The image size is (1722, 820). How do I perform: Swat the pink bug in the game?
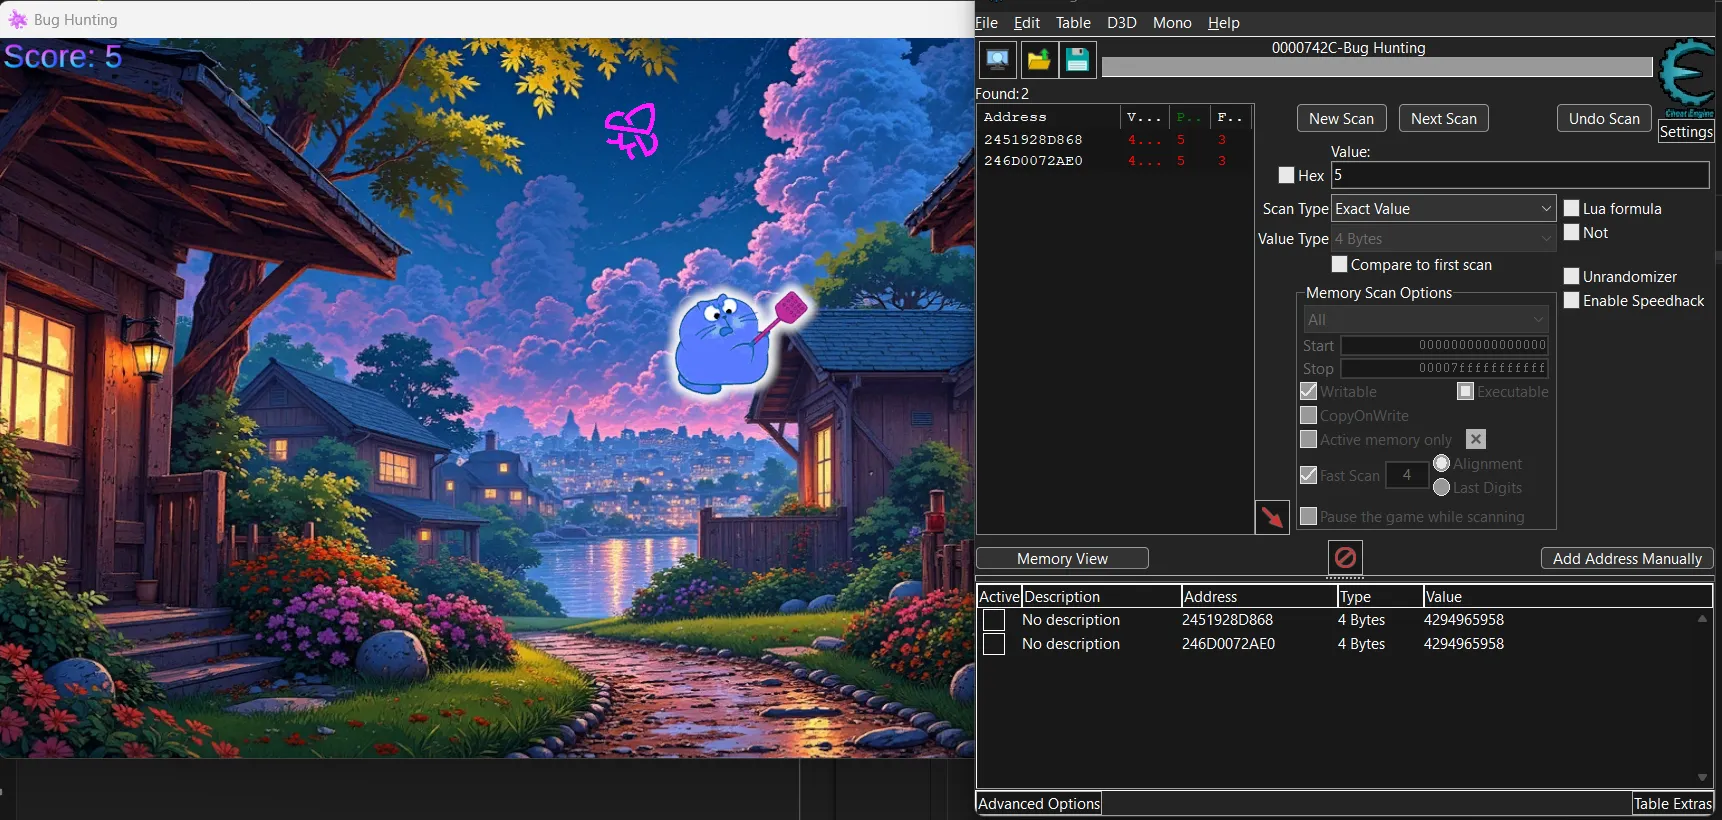tap(632, 131)
